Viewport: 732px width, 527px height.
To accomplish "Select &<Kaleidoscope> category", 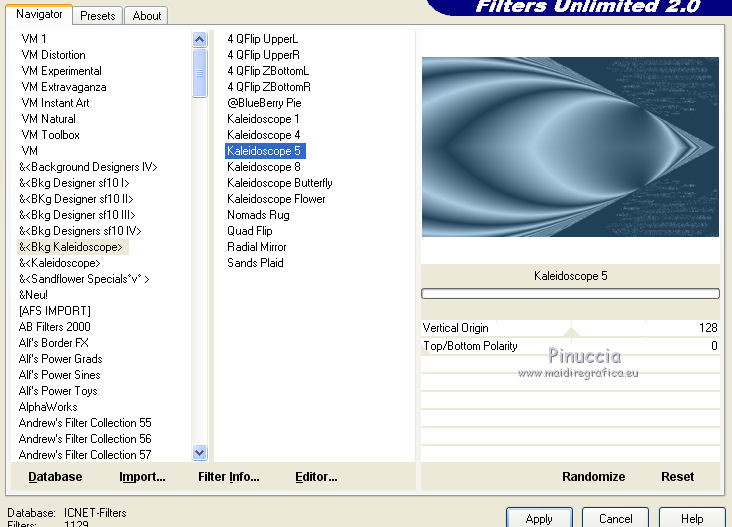I will [60, 263].
